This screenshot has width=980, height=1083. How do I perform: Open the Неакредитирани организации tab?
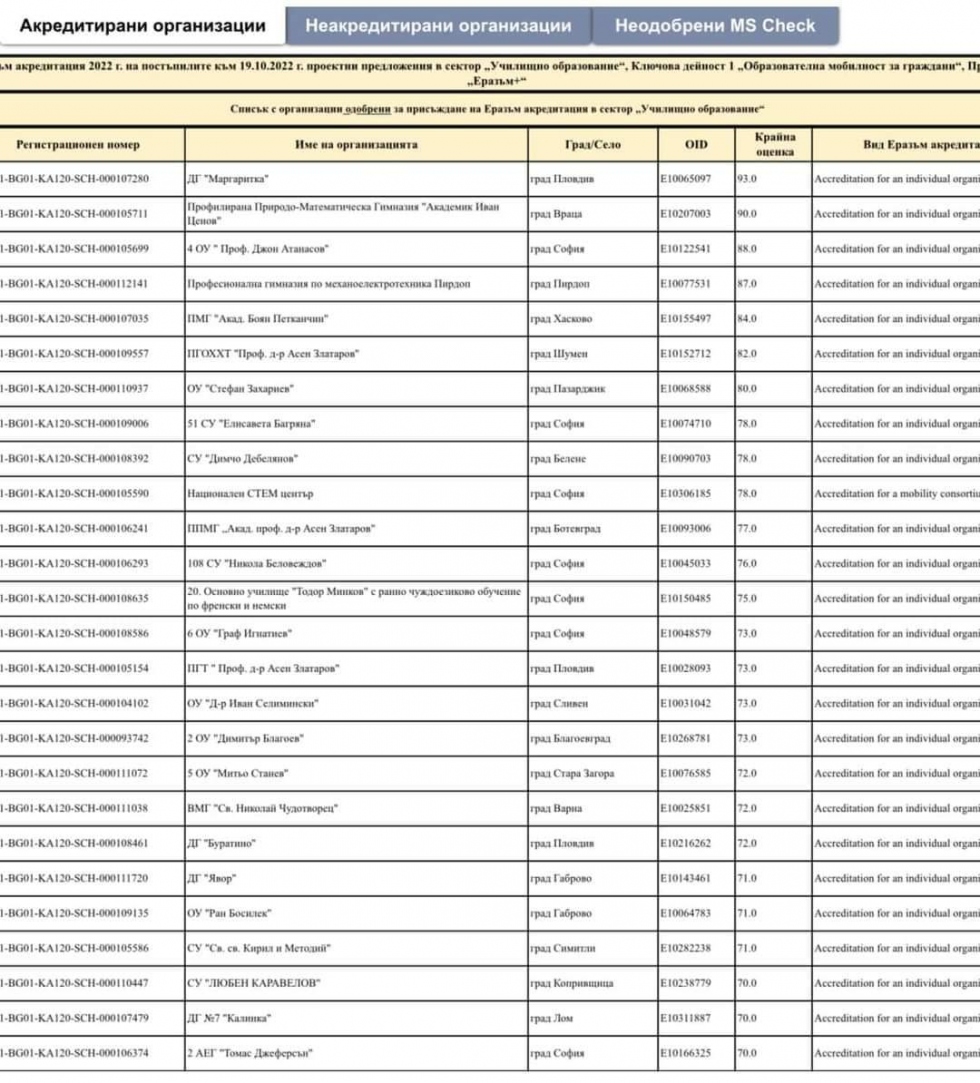pyautogui.click(x=439, y=26)
